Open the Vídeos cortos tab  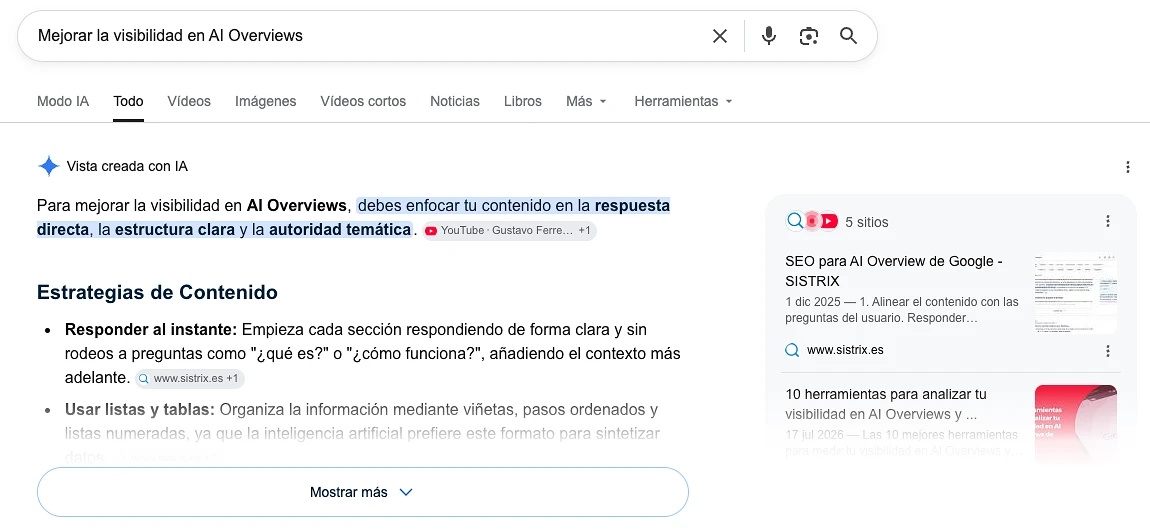[x=363, y=101]
